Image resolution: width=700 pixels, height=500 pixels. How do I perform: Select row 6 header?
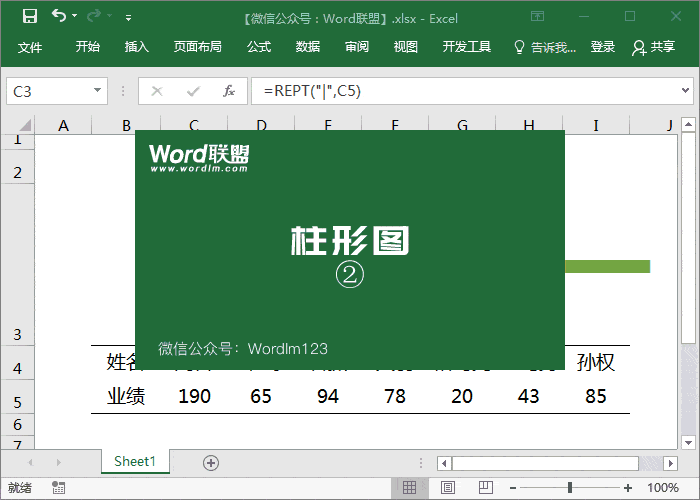click(x=17, y=425)
